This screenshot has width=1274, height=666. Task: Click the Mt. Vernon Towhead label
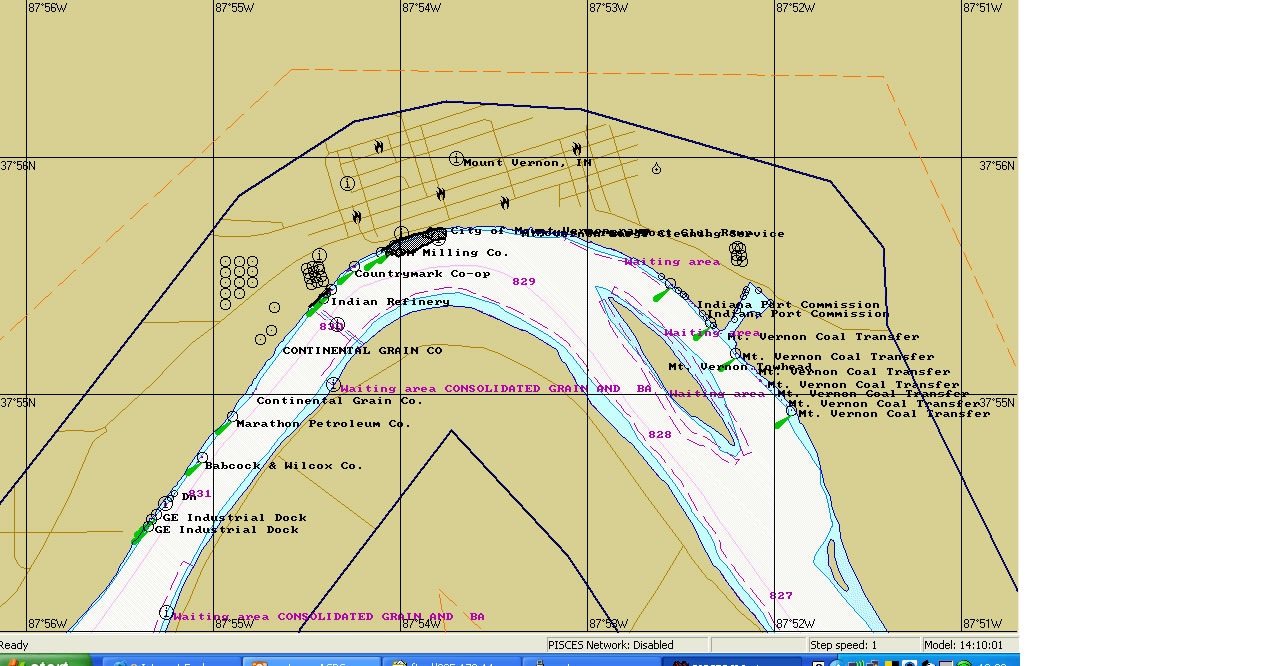pyautogui.click(x=740, y=366)
